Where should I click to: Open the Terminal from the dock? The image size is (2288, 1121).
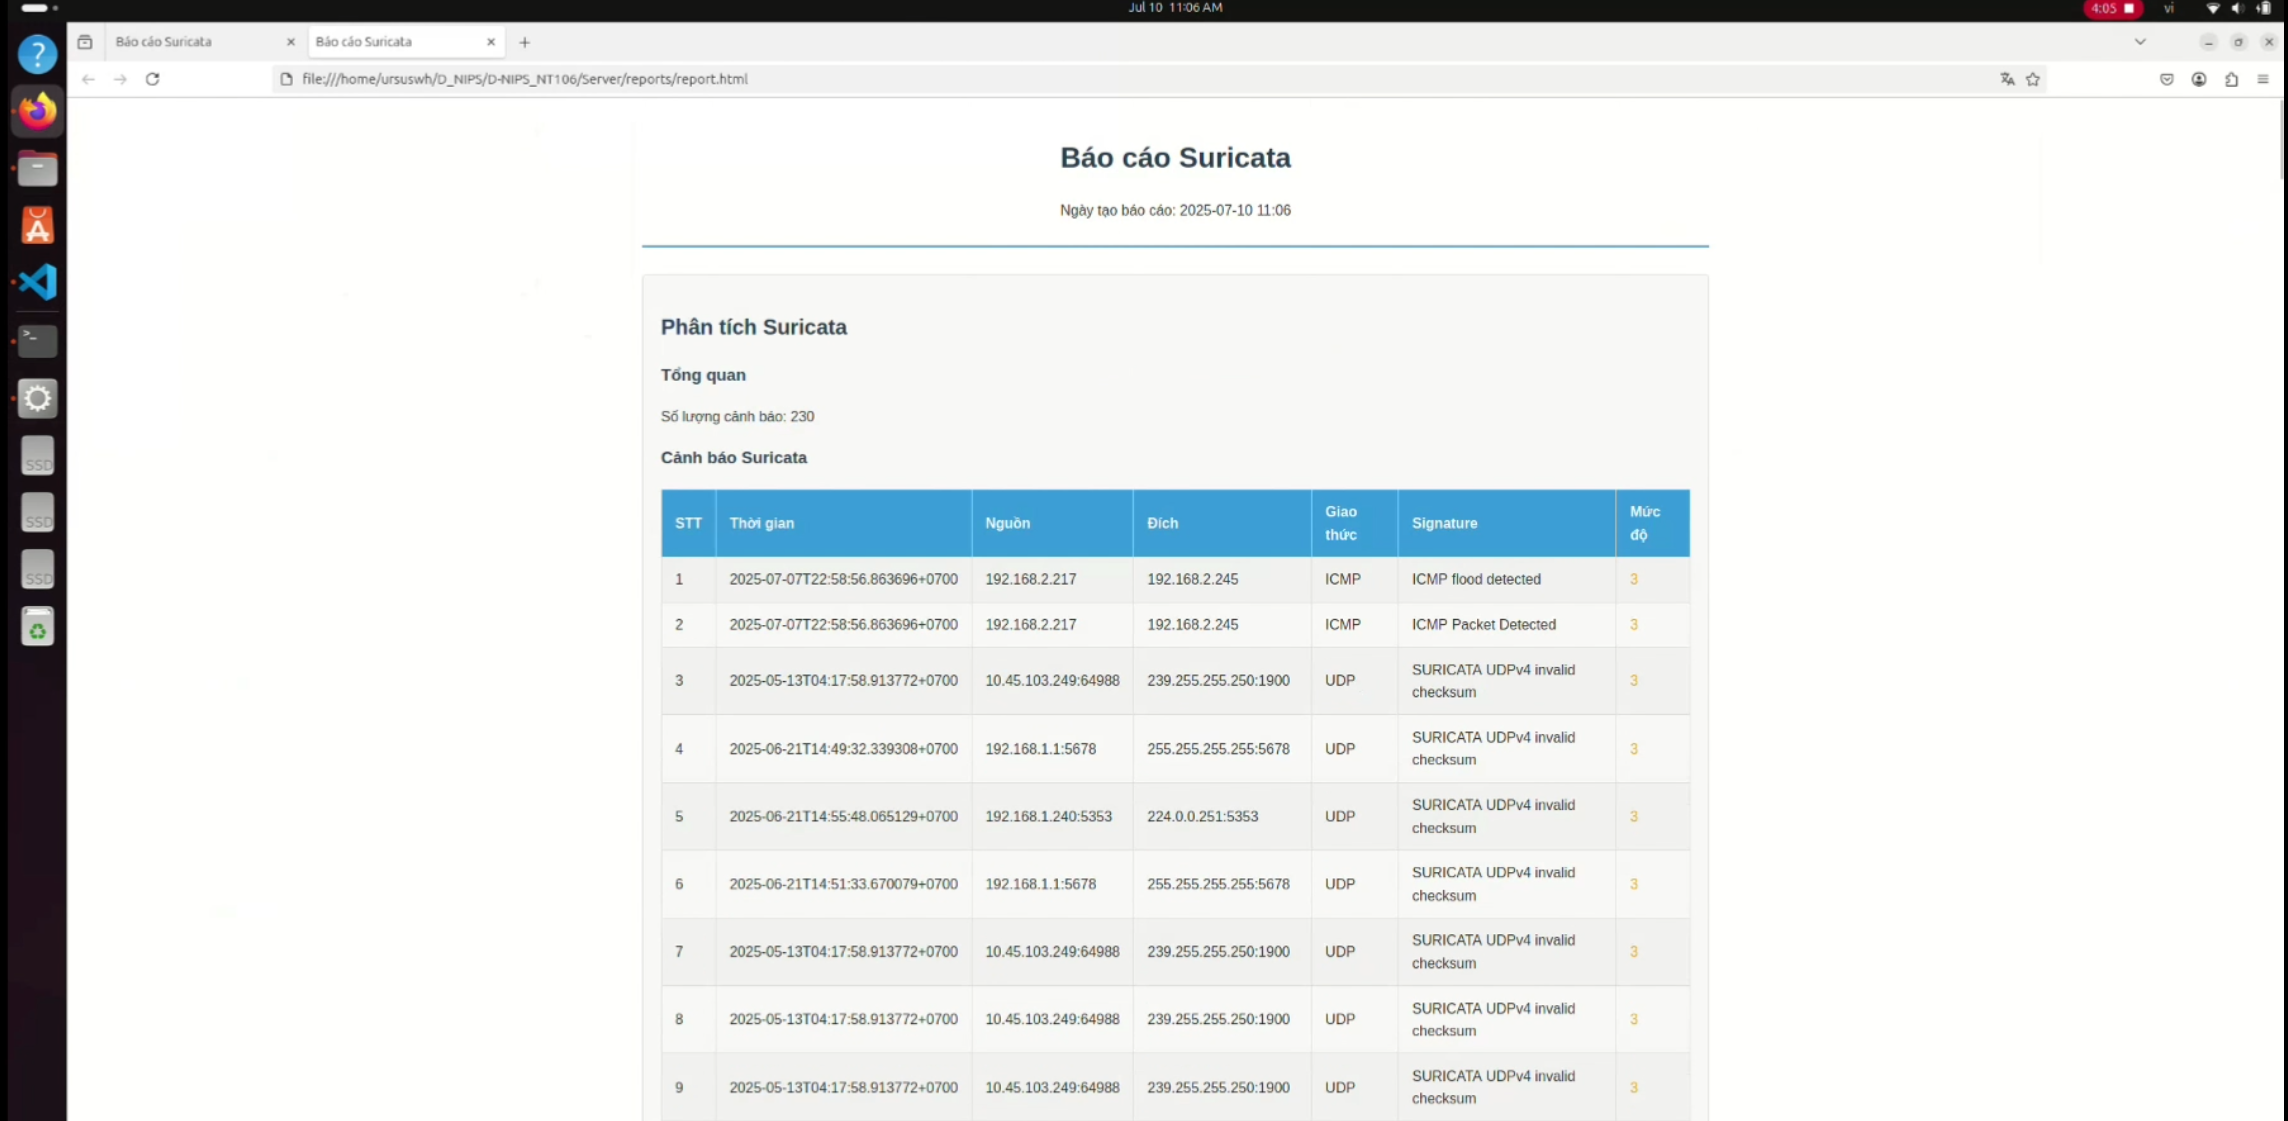click(x=37, y=340)
